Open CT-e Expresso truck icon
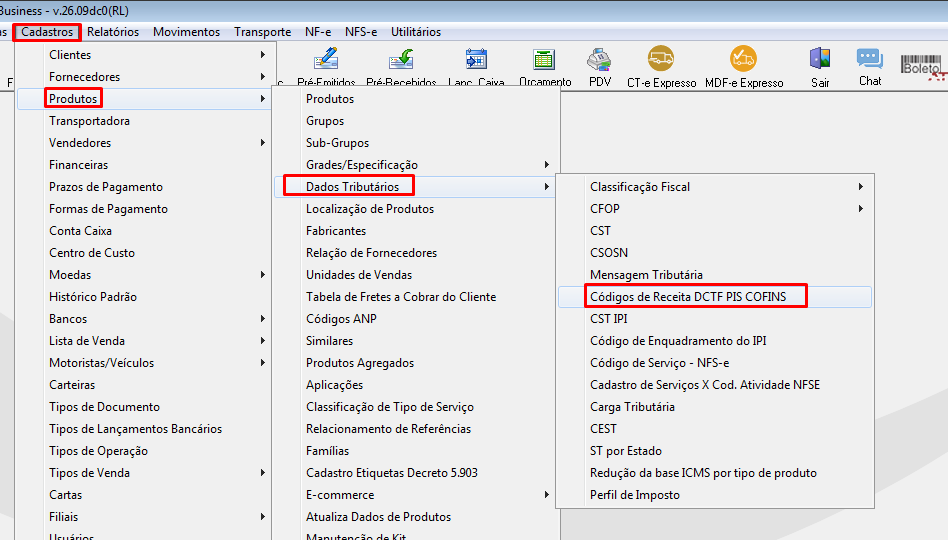 pyautogui.click(x=661, y=59)
